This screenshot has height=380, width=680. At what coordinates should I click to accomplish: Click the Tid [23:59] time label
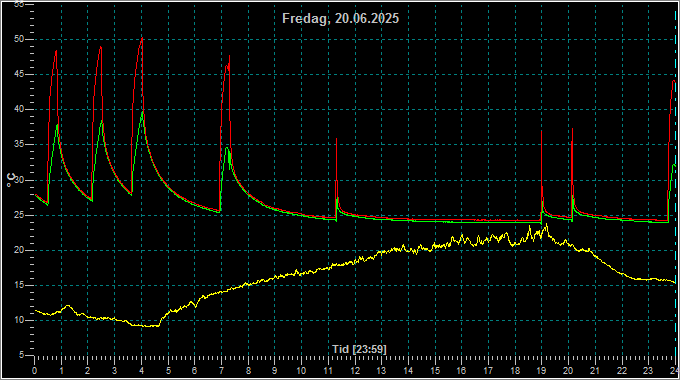(x=359, y=349)
